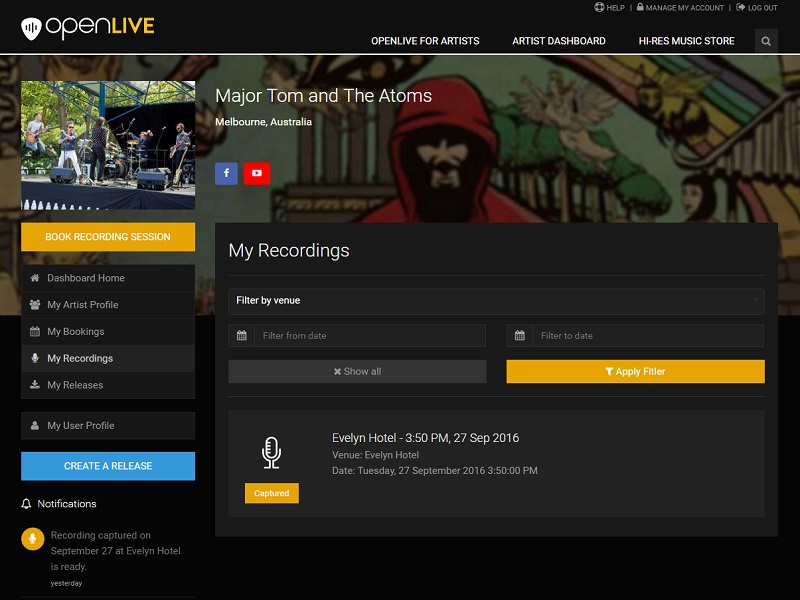
Task: Click the Filter to date field
Action: pyautogui.click(x=648, y=336)
